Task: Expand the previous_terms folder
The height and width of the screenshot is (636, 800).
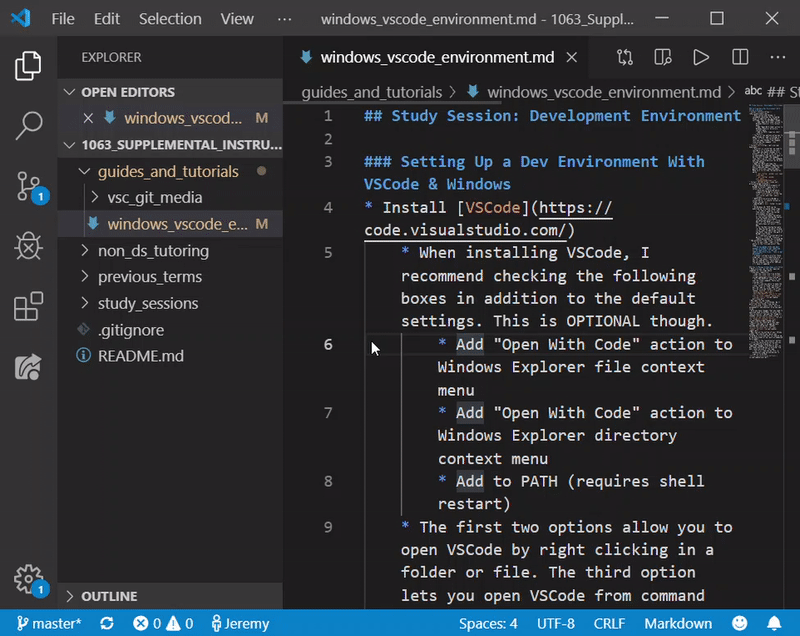Action: coord(85,276)
